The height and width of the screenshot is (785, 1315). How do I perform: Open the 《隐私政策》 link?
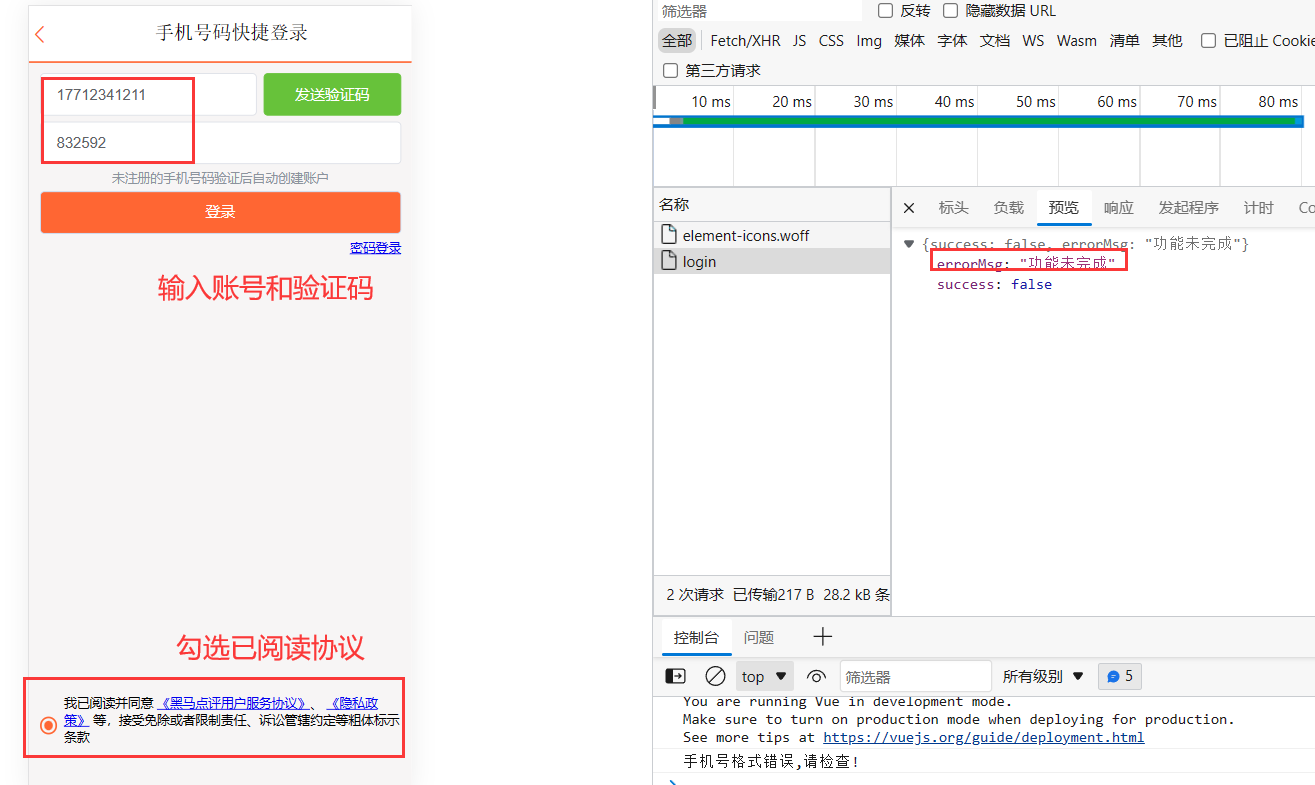[x=352, y=703]
